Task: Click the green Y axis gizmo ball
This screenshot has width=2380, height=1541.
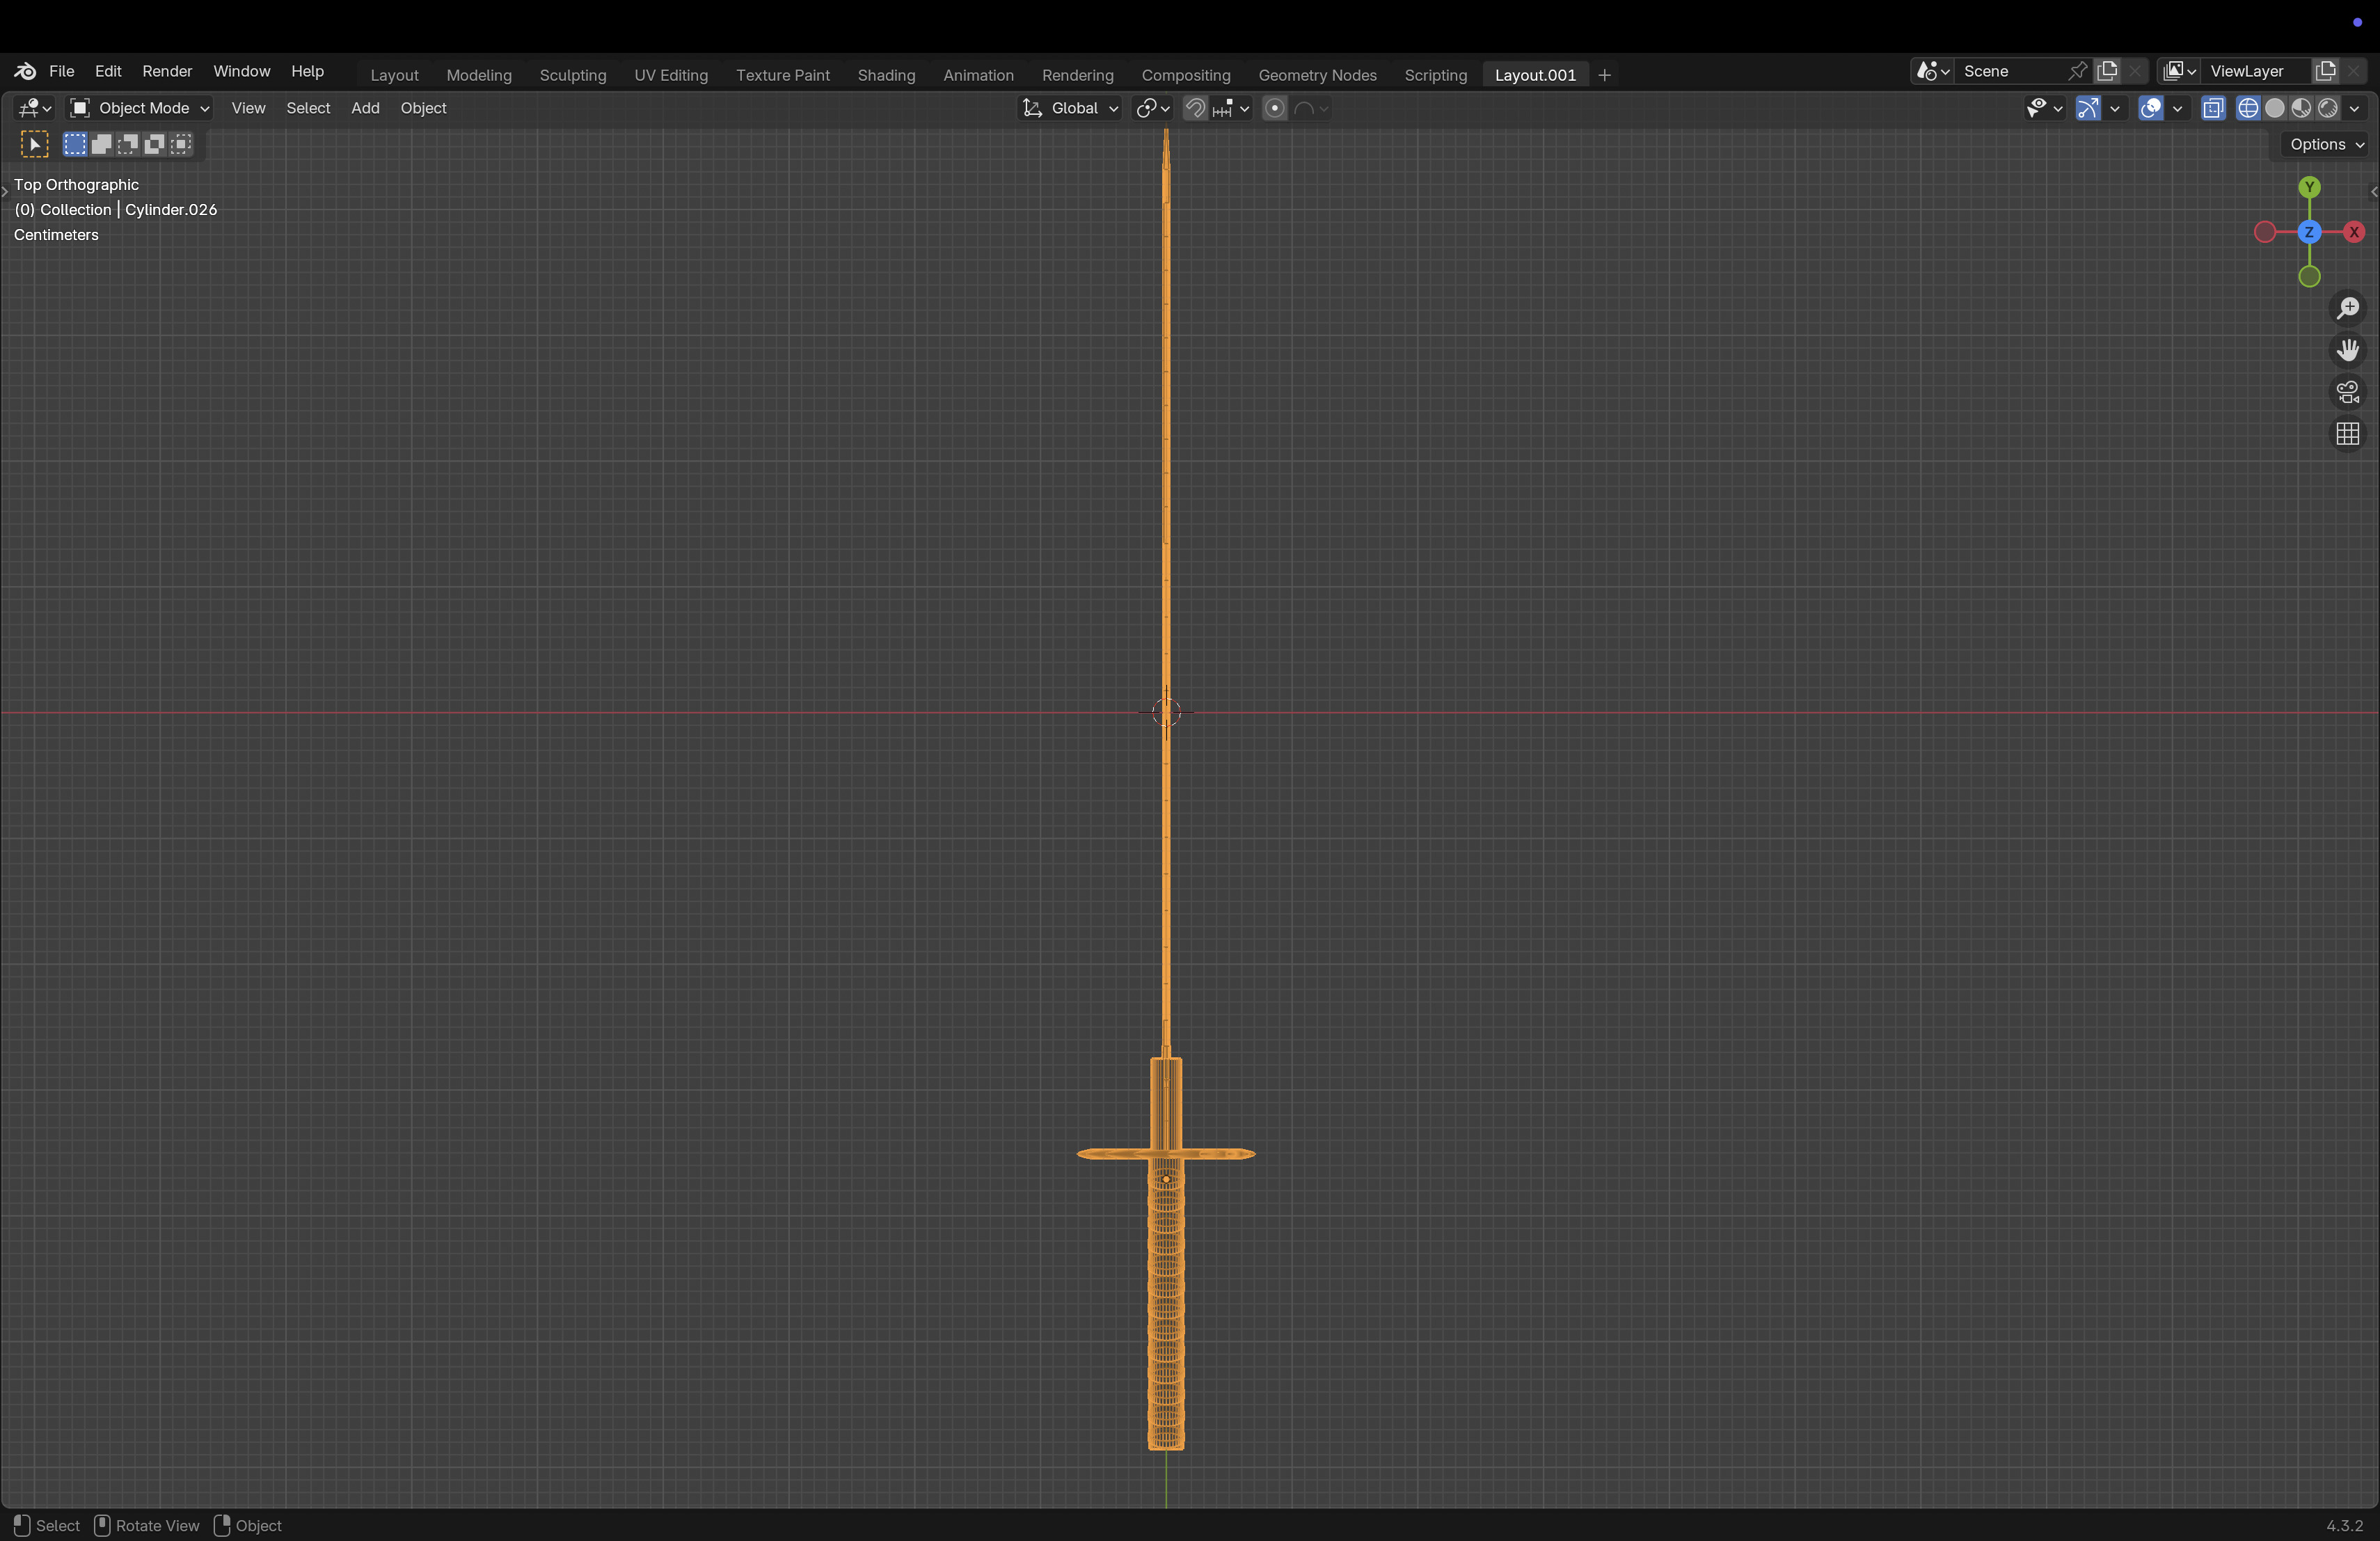Action: (2309, 187)
